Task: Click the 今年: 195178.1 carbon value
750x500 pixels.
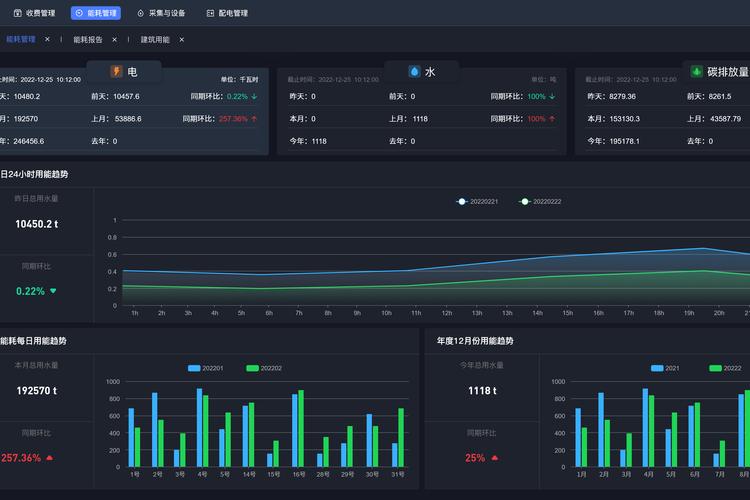Action: pos(614,141)
